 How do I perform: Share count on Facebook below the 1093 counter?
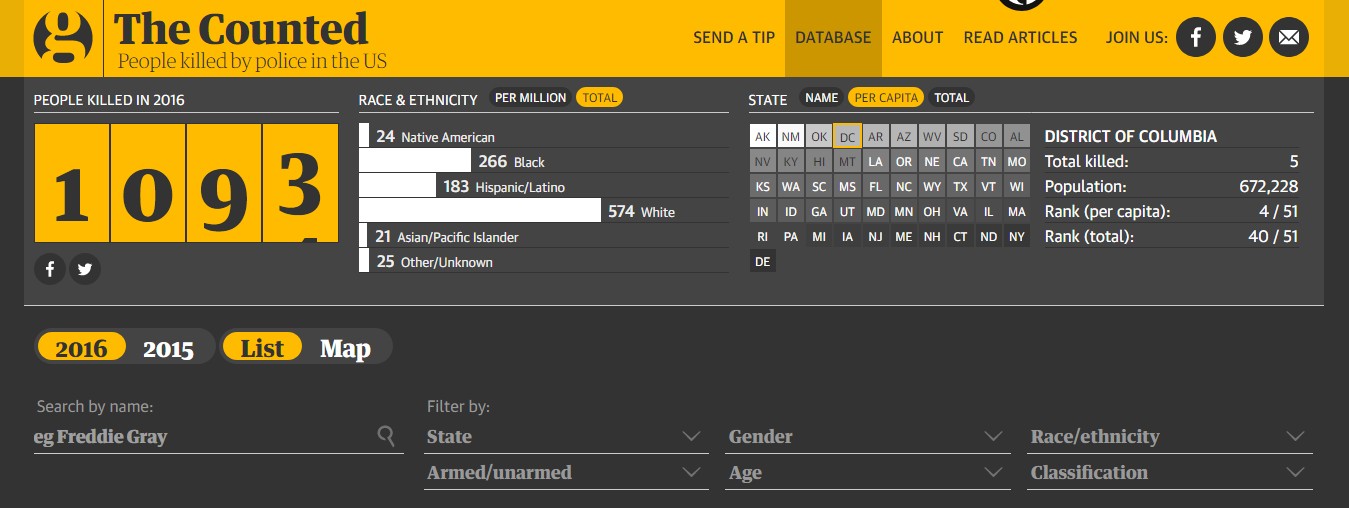[x=50, y=269]
